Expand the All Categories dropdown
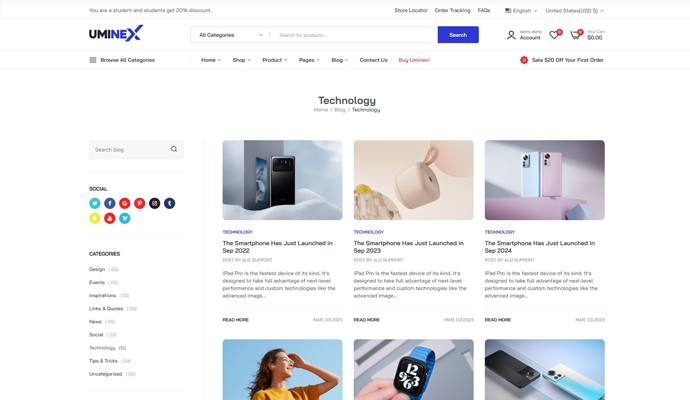Screen dimensions: 690x400 point(230,35)
